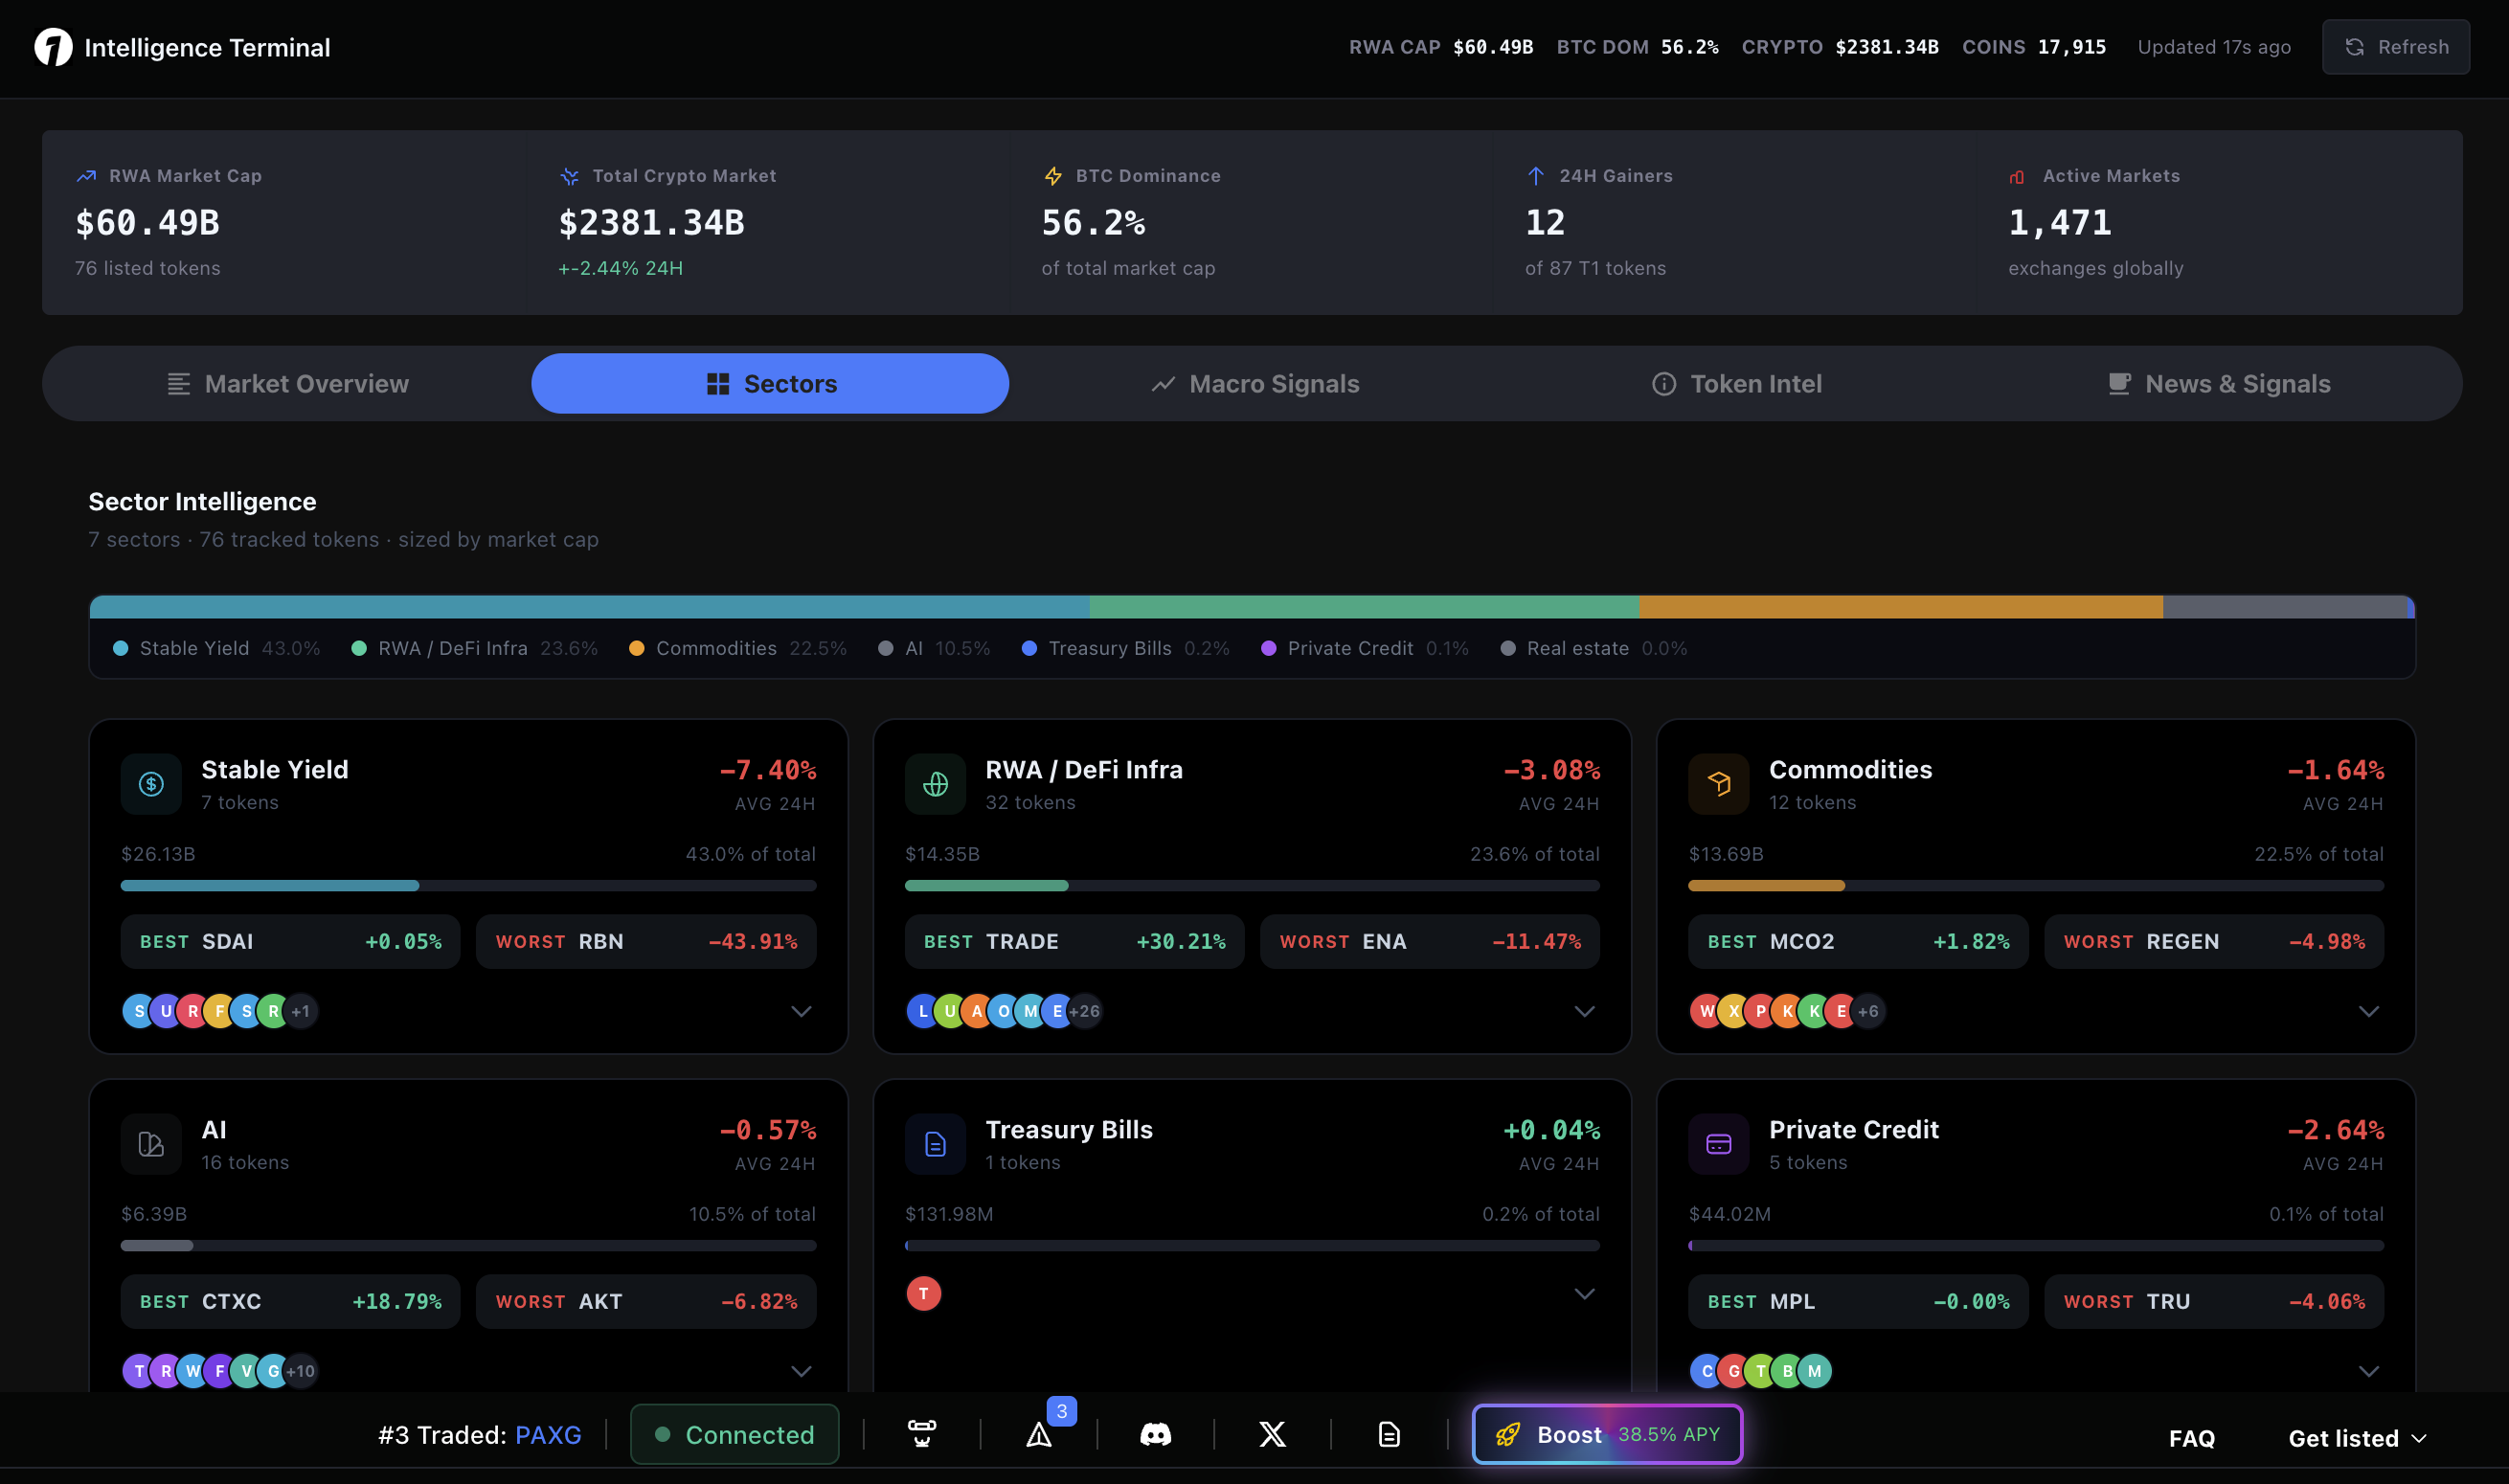This screenshot has width=2509, height=1484.
Task: Click the WORST ENA chip
Action: tap(1430, 942)
